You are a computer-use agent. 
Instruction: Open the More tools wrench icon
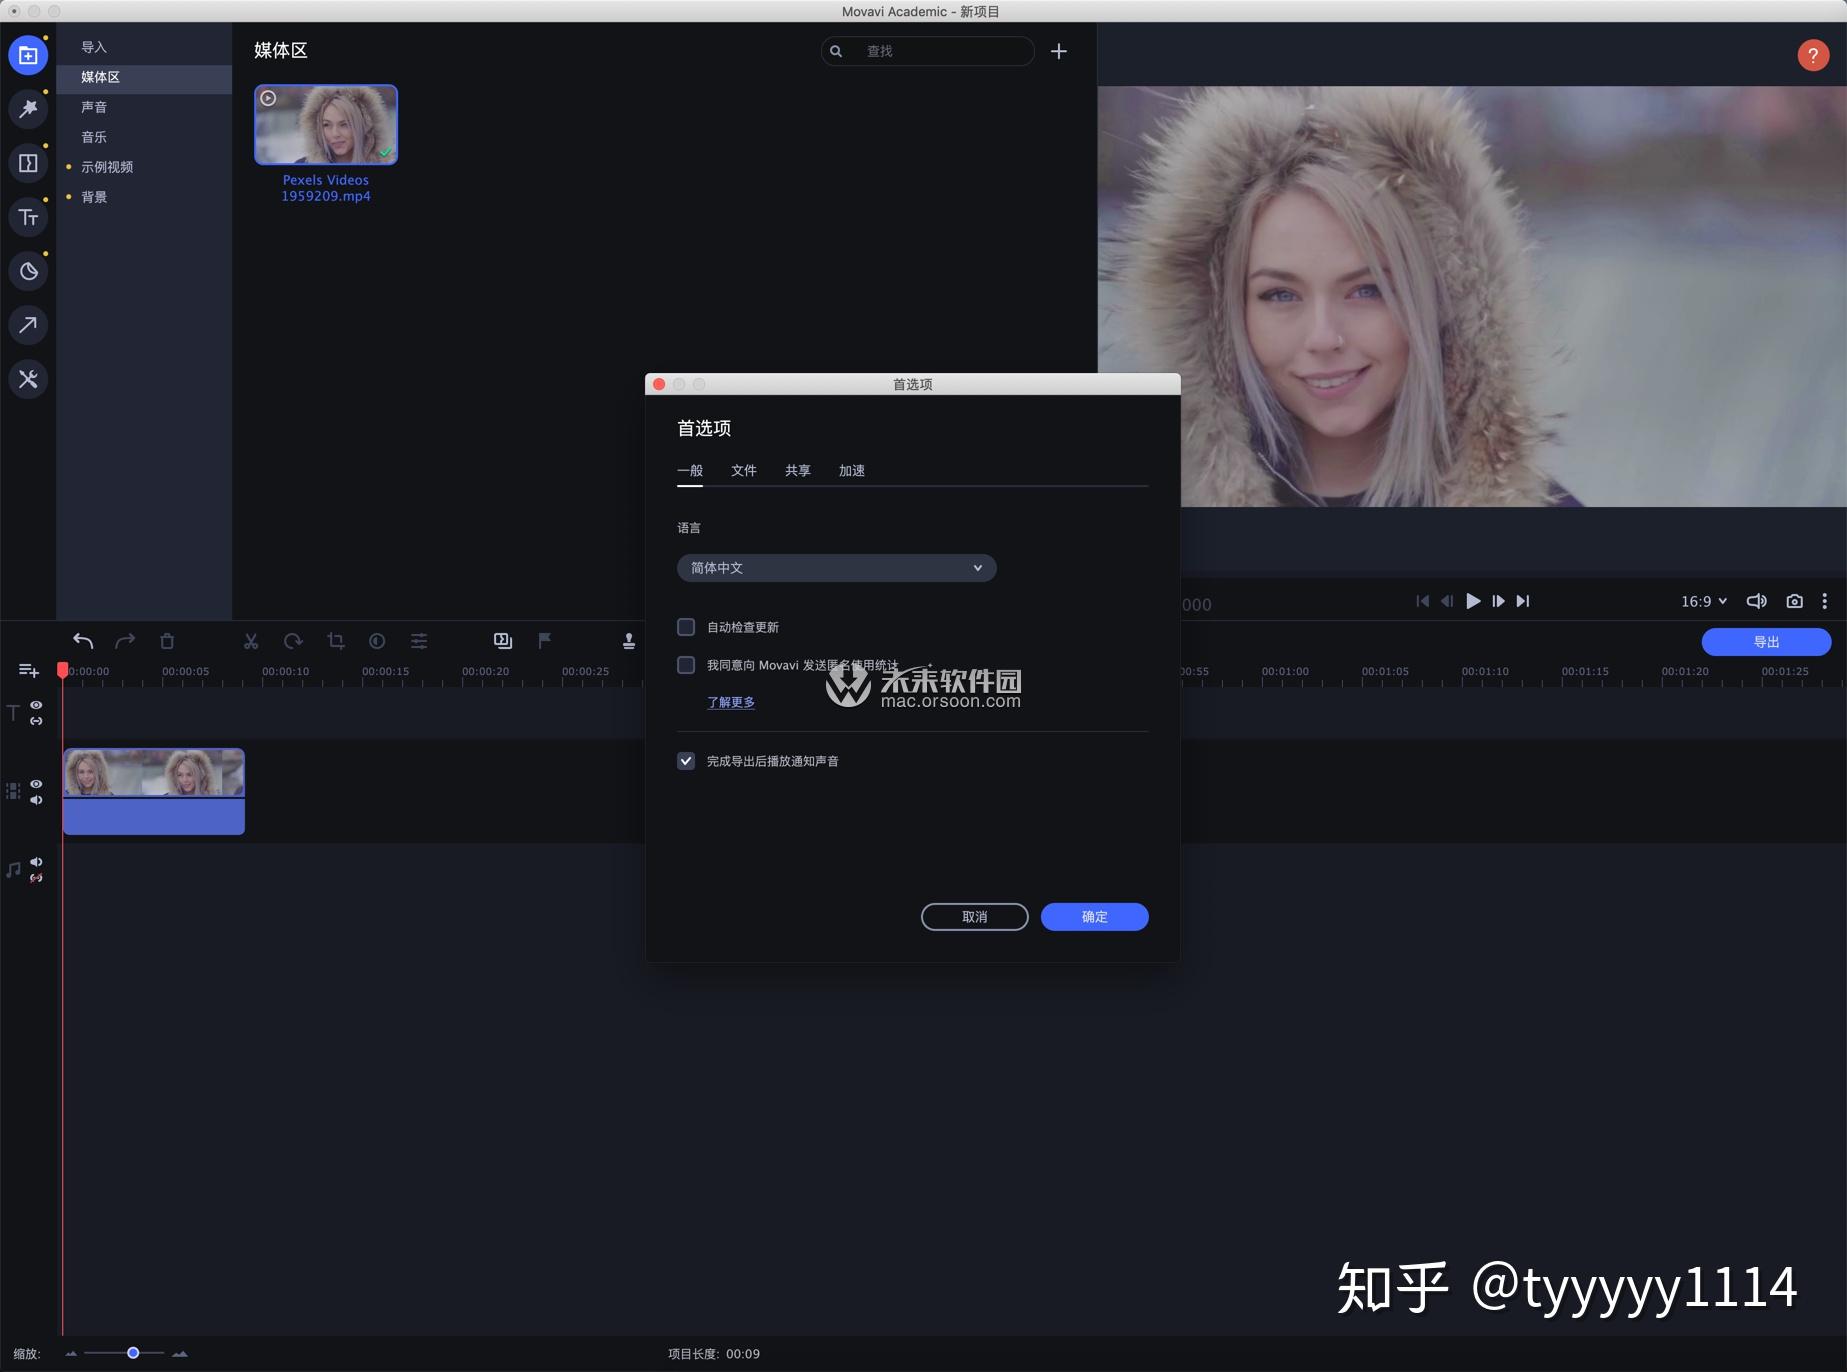point(28,379)
